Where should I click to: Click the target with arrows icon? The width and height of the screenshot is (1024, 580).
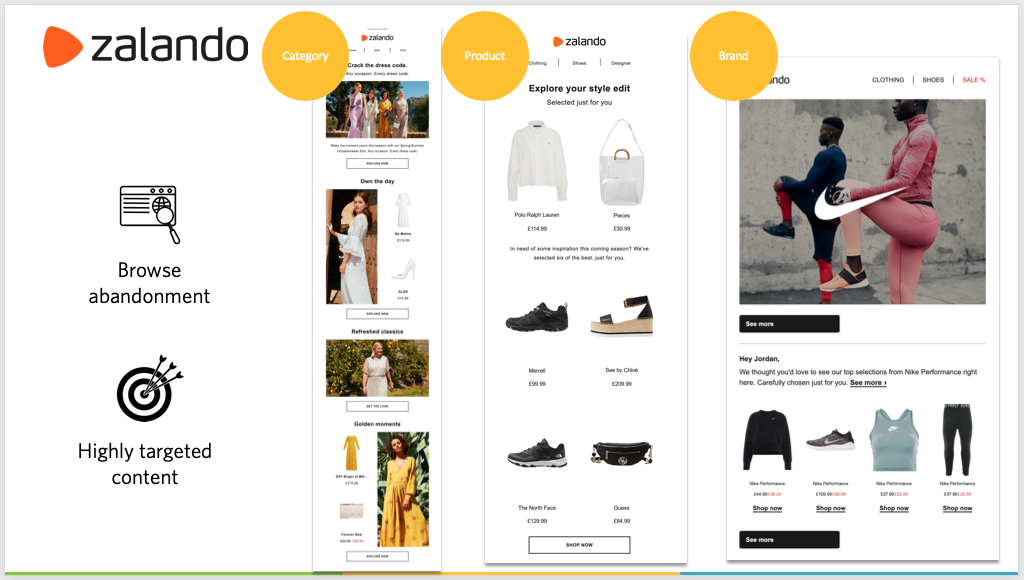click(x=150, y=388)
